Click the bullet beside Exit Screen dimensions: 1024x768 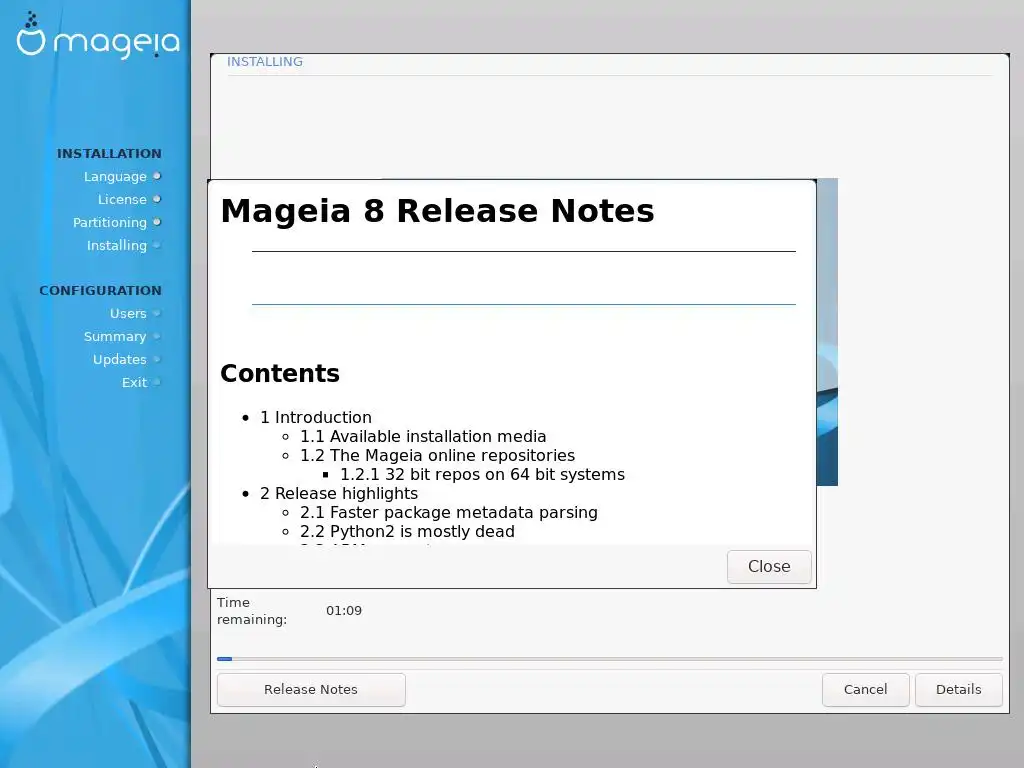tap(157, 382)
